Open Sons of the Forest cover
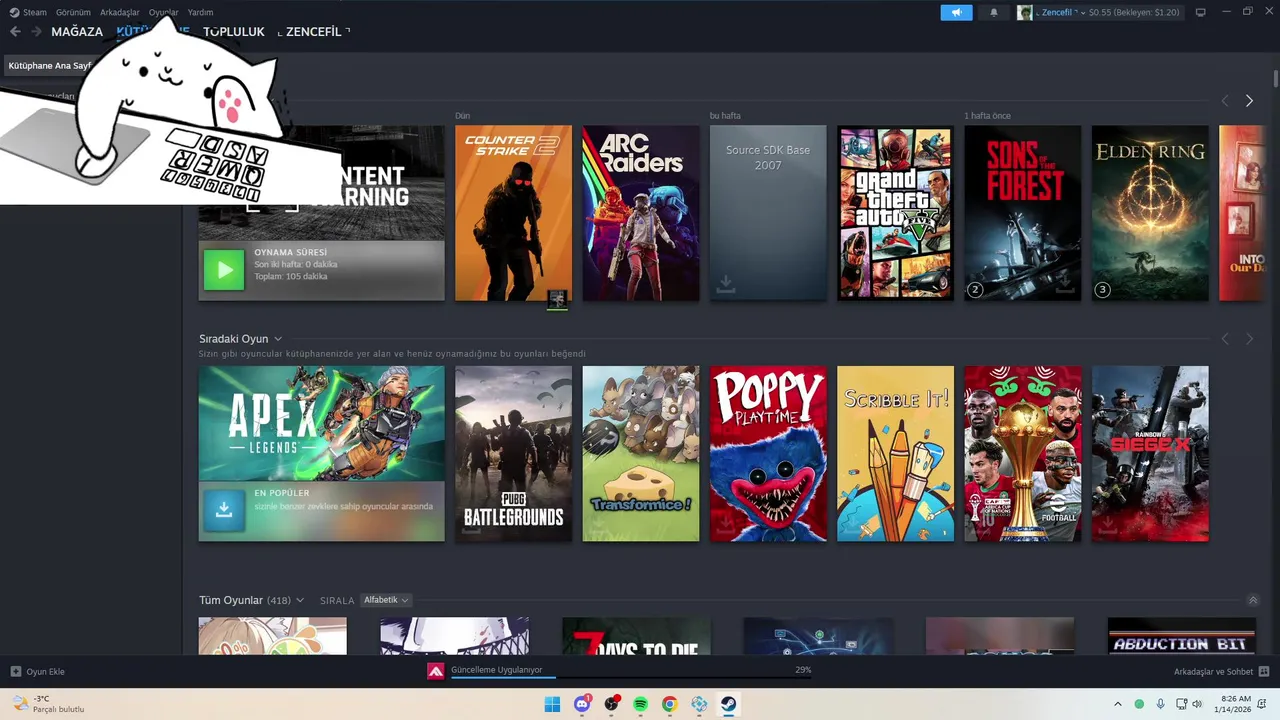 point(1023,213)
